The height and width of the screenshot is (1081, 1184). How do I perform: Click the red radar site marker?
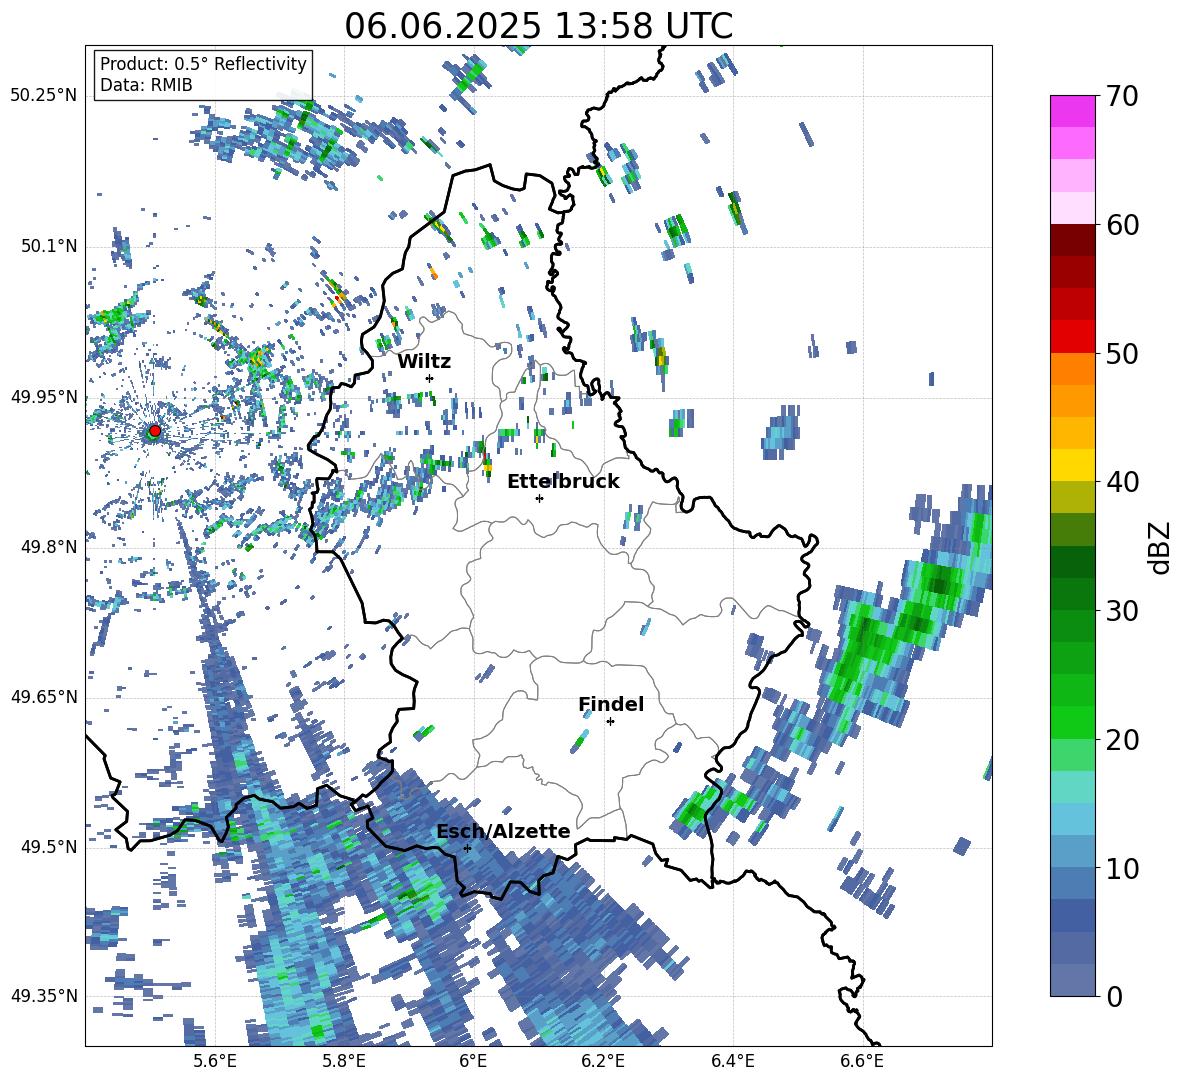click(154, 431)
